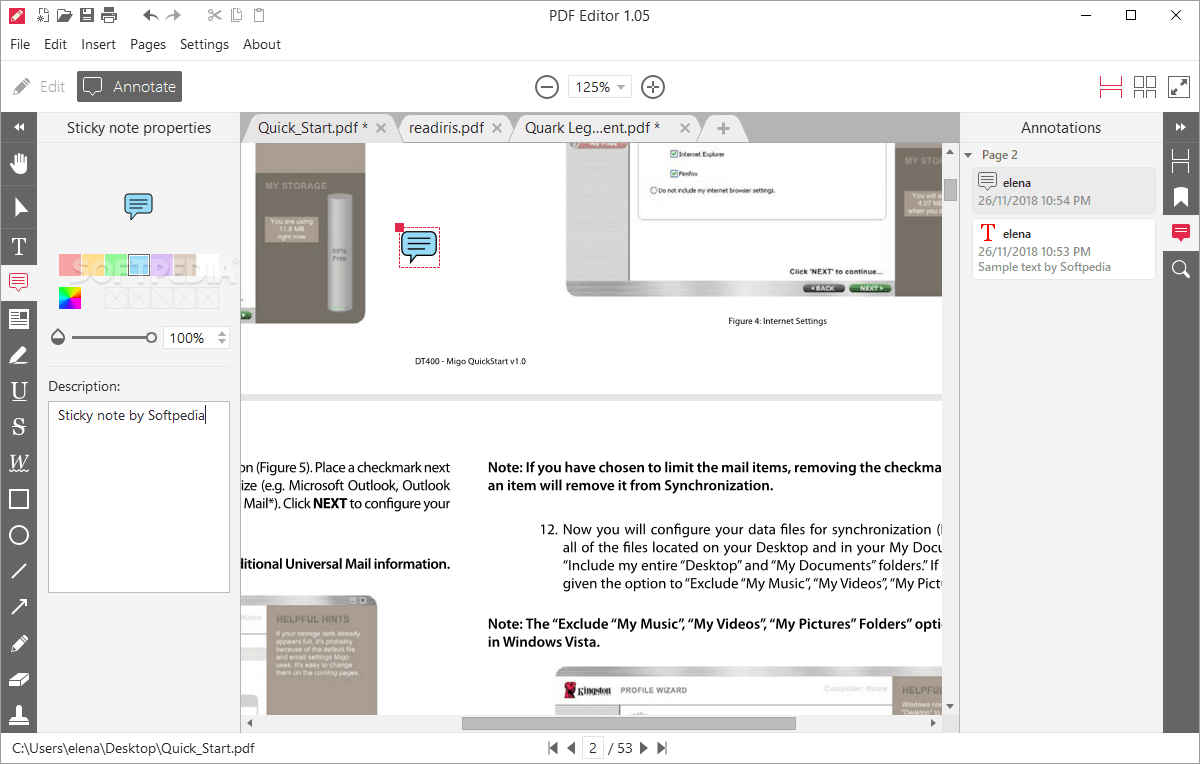Open the custom rainbow color picker
This screenshot has width=1200, height=764.
point(69,298)
